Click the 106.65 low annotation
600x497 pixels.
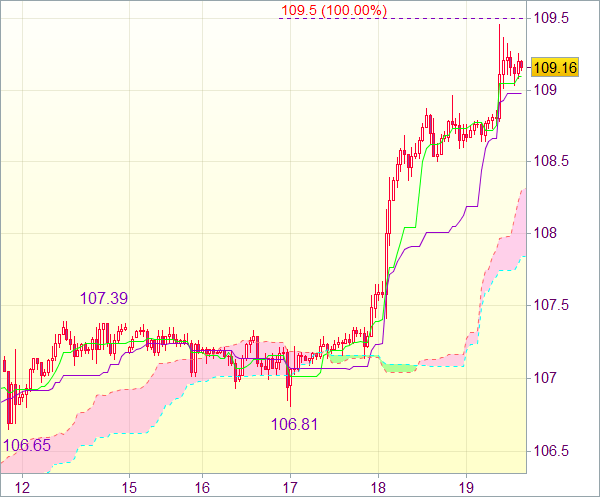tap(27, 445)
